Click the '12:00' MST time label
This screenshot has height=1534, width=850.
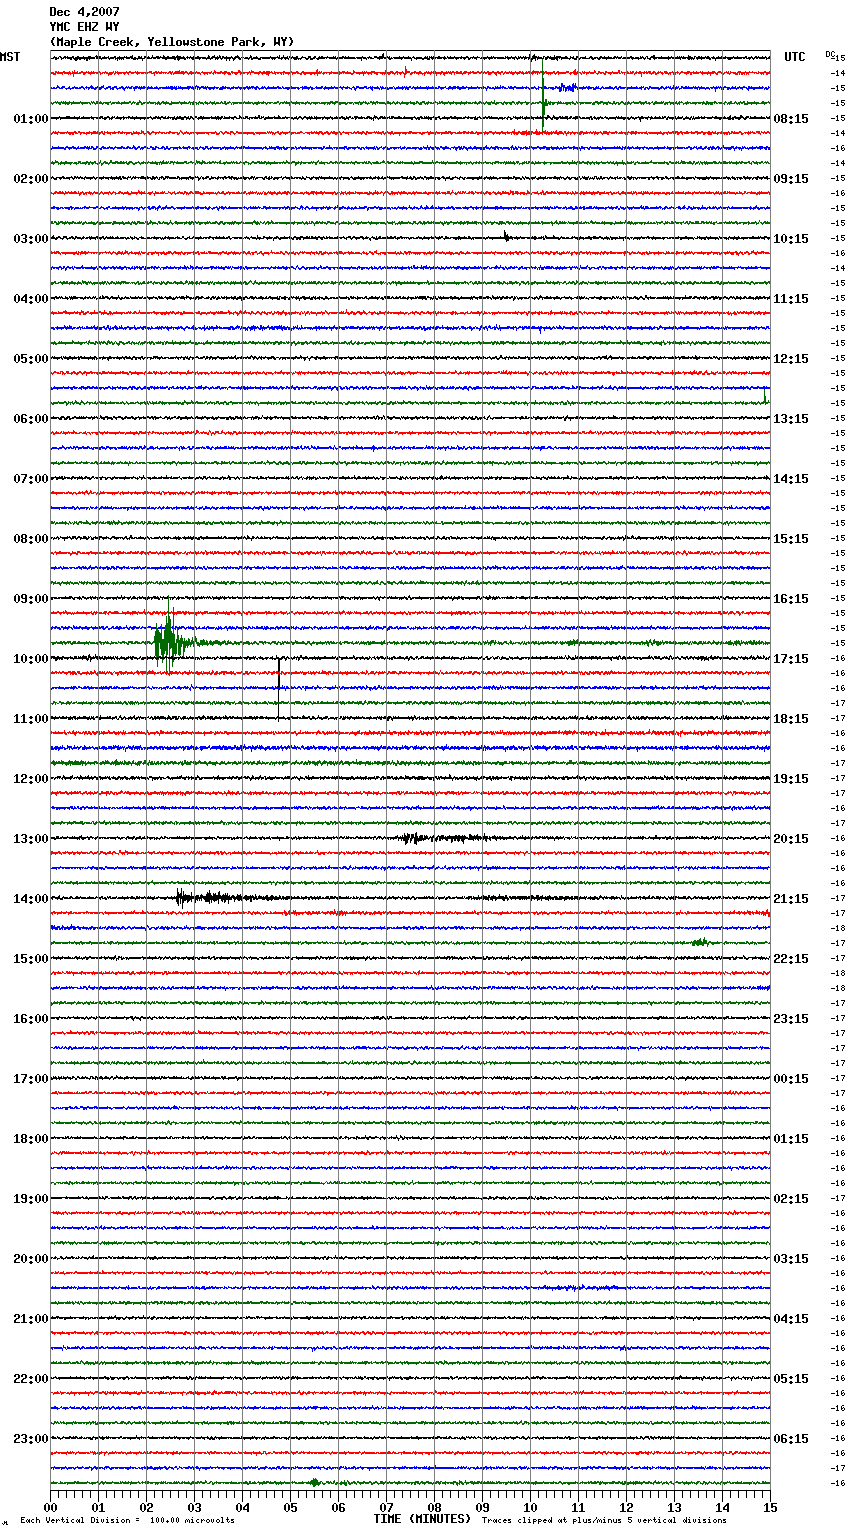[x=31, y=779]
